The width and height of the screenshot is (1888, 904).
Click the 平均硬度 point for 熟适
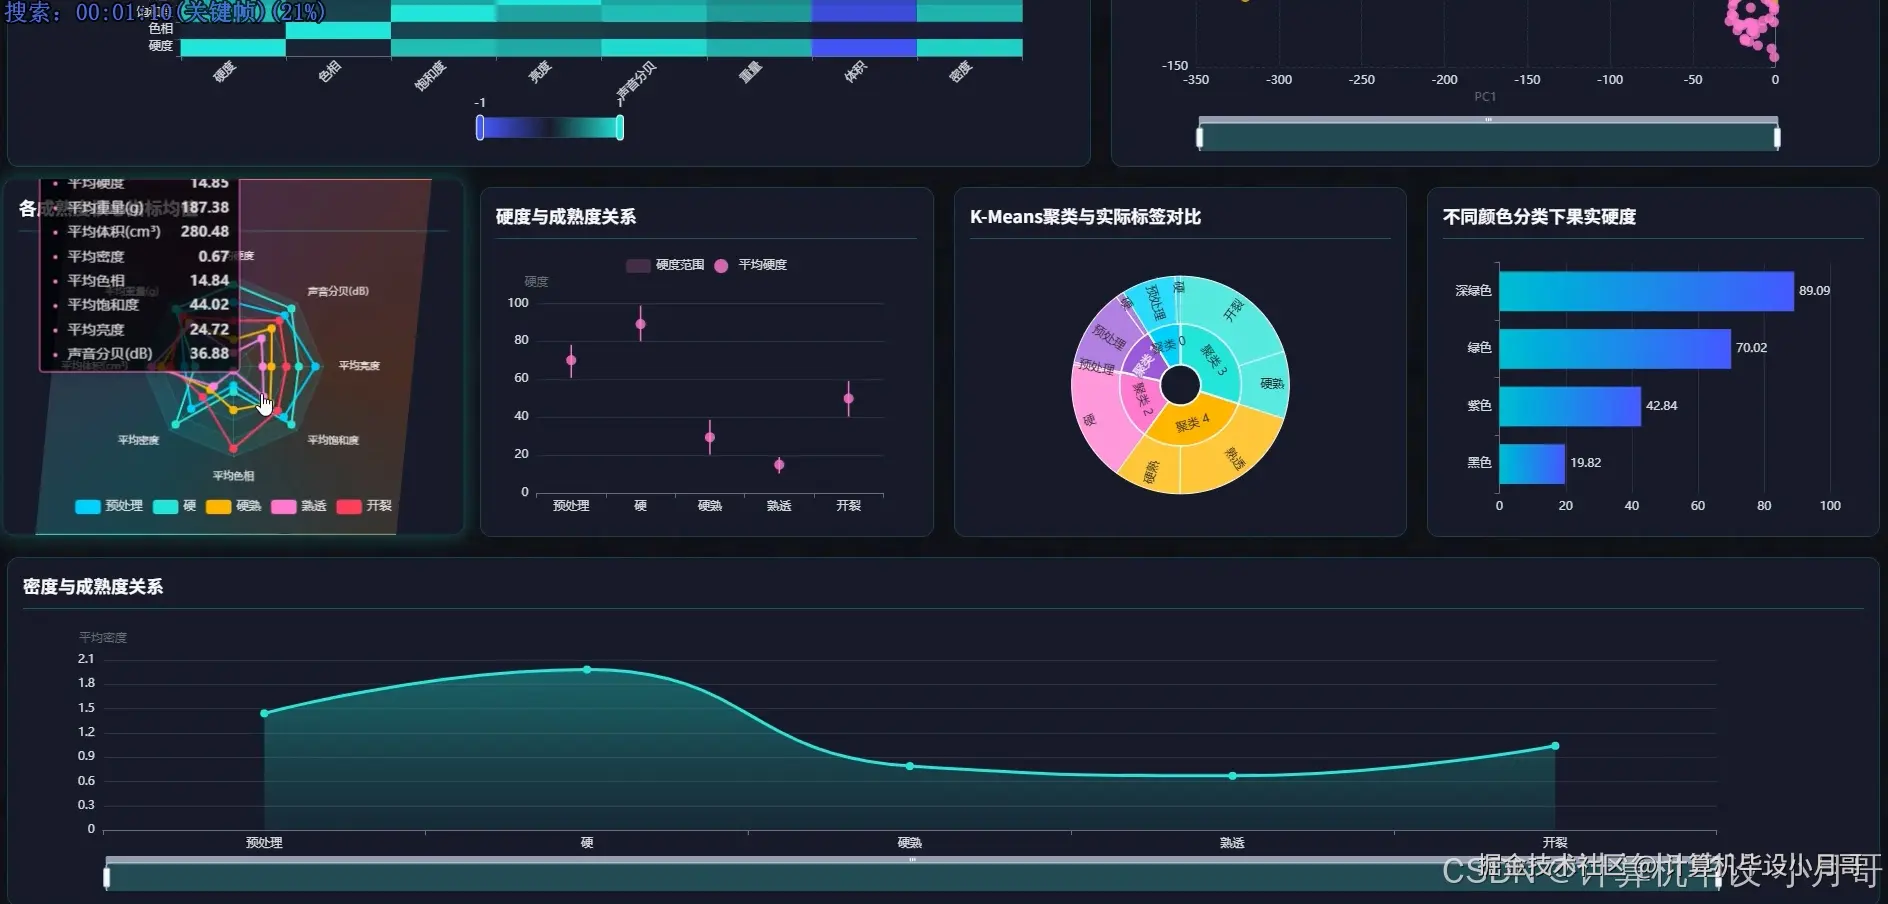779,465
